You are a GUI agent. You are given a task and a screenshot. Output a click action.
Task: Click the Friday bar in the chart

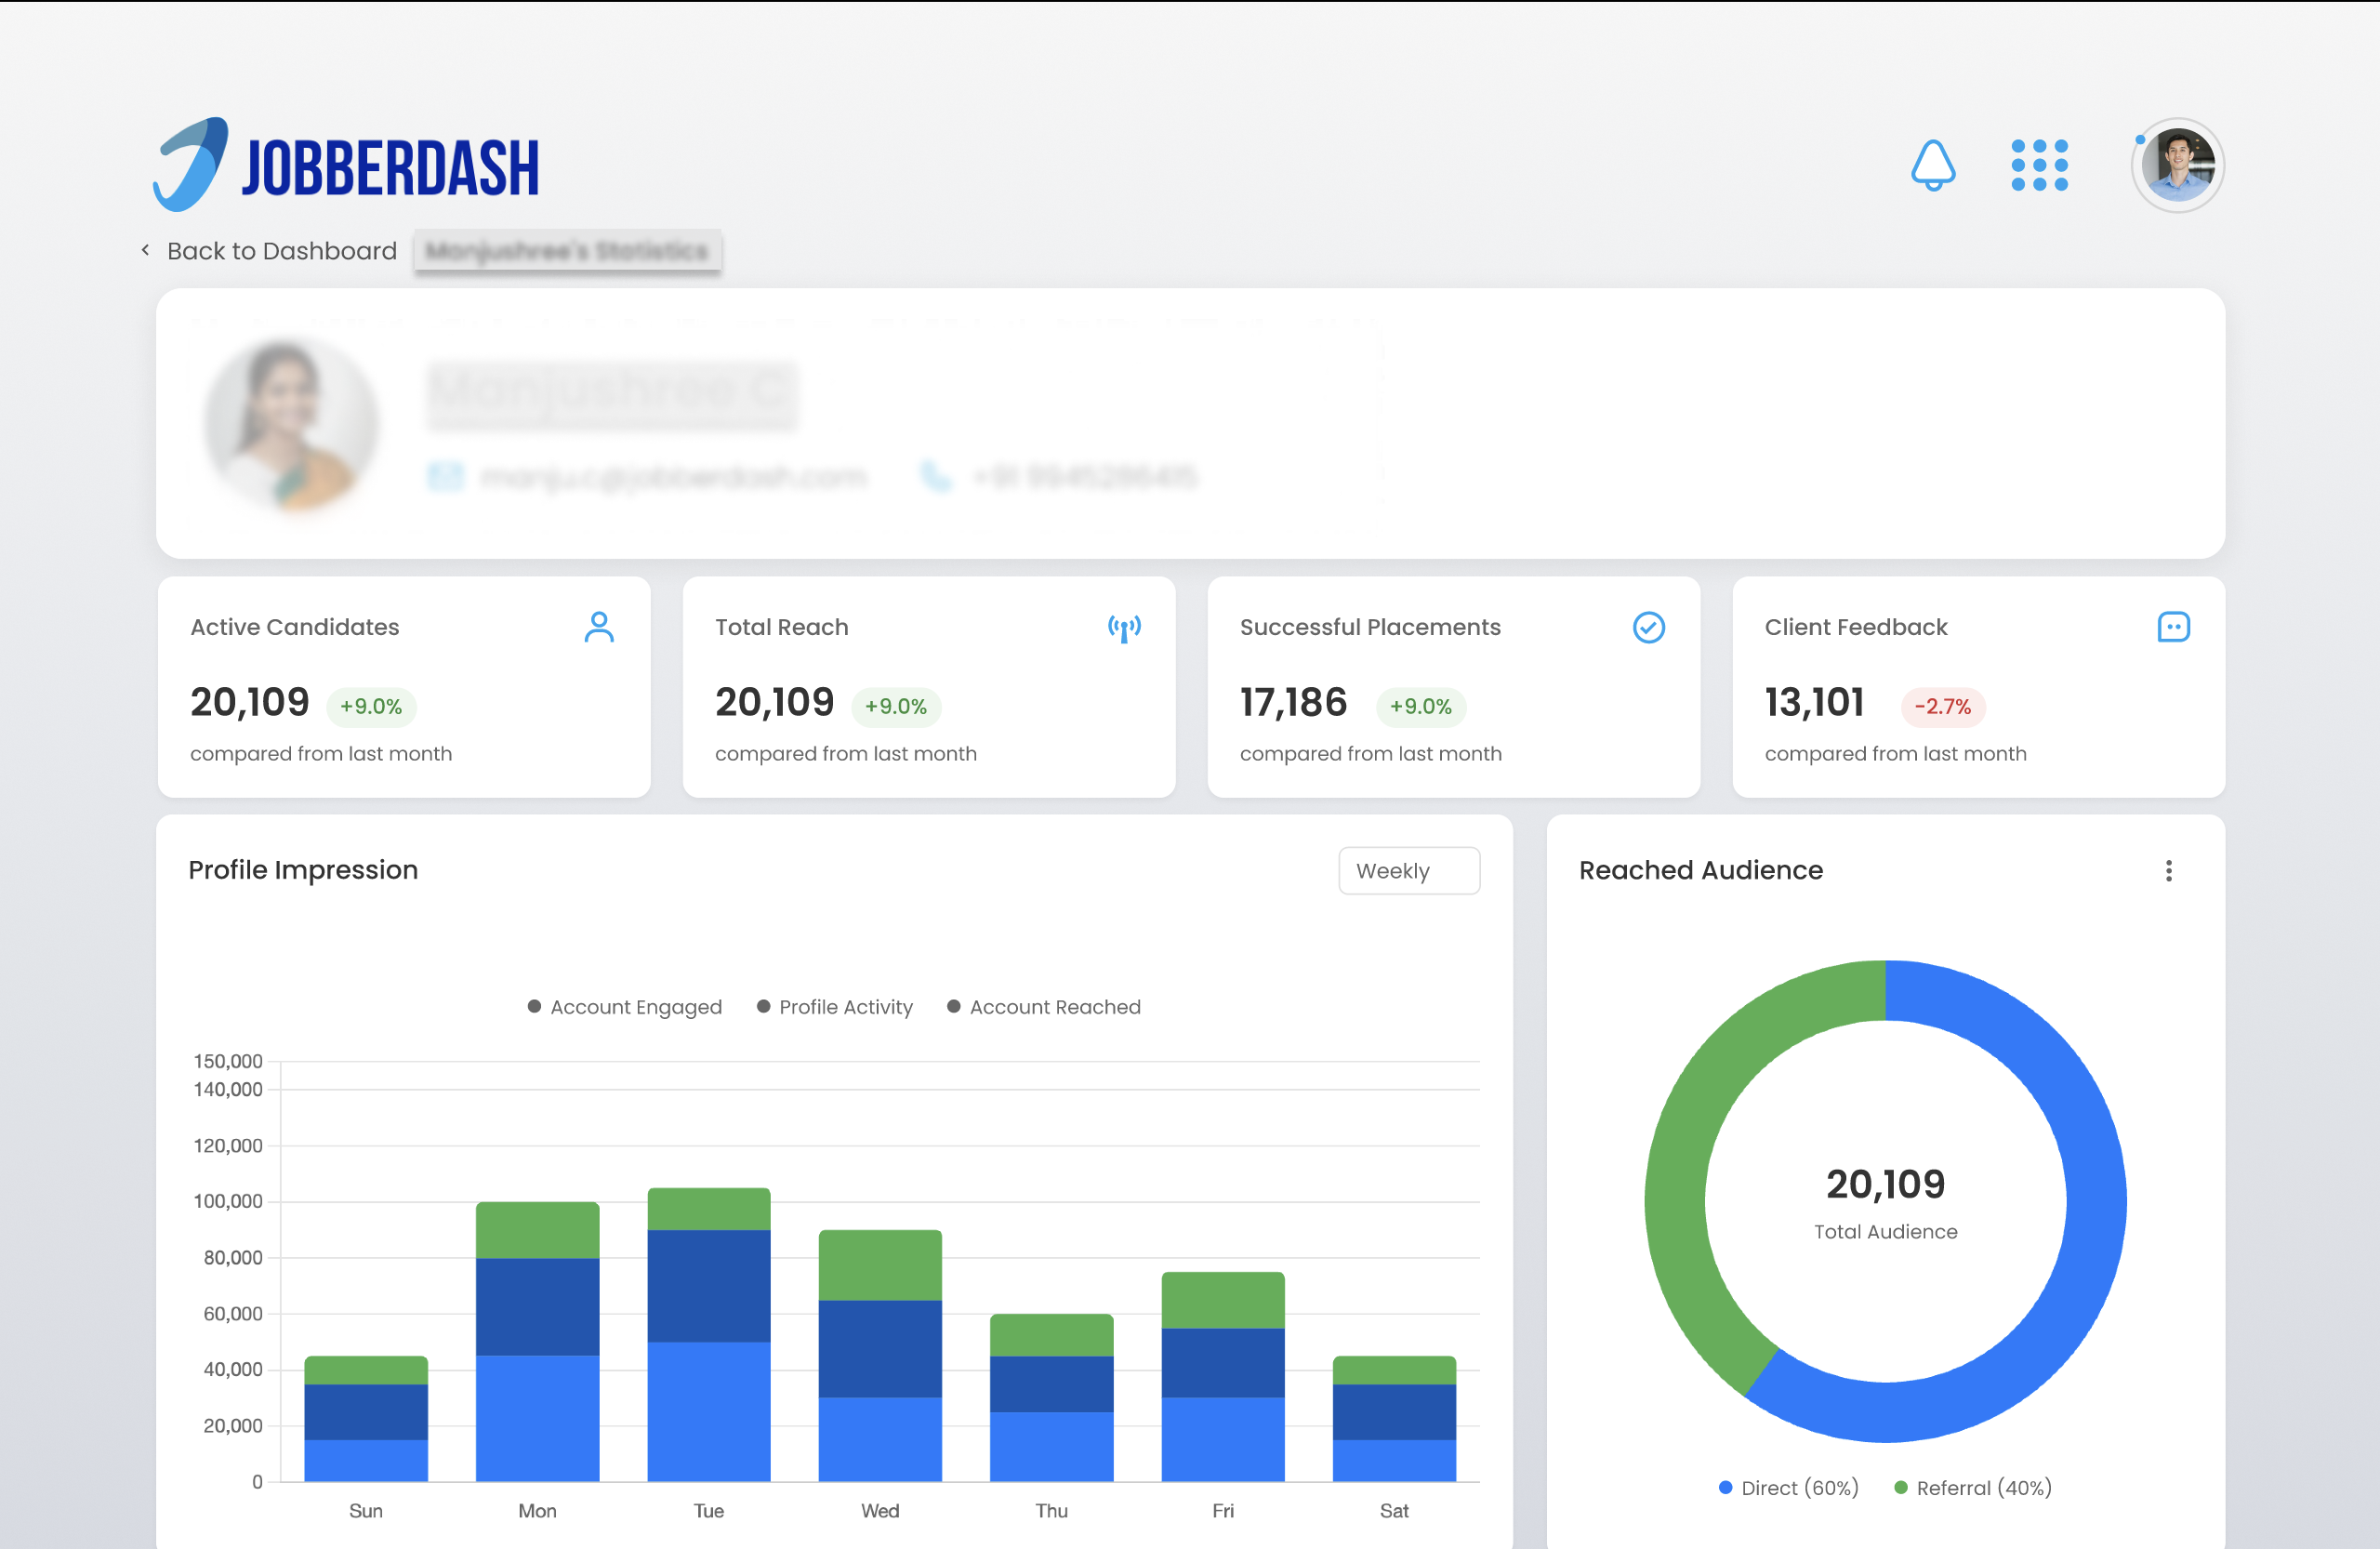[1223, 1377]
